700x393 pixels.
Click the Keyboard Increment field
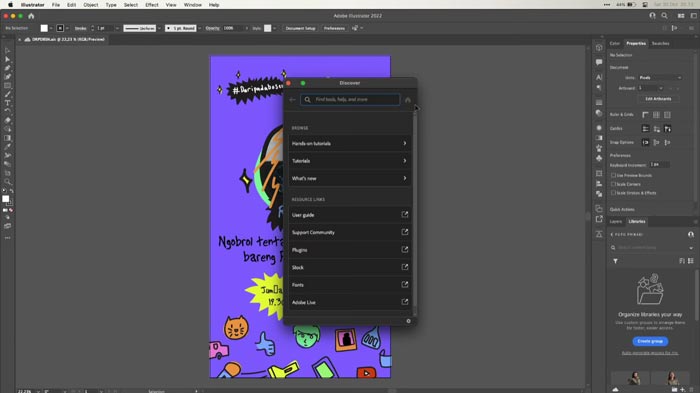(659, 165)
